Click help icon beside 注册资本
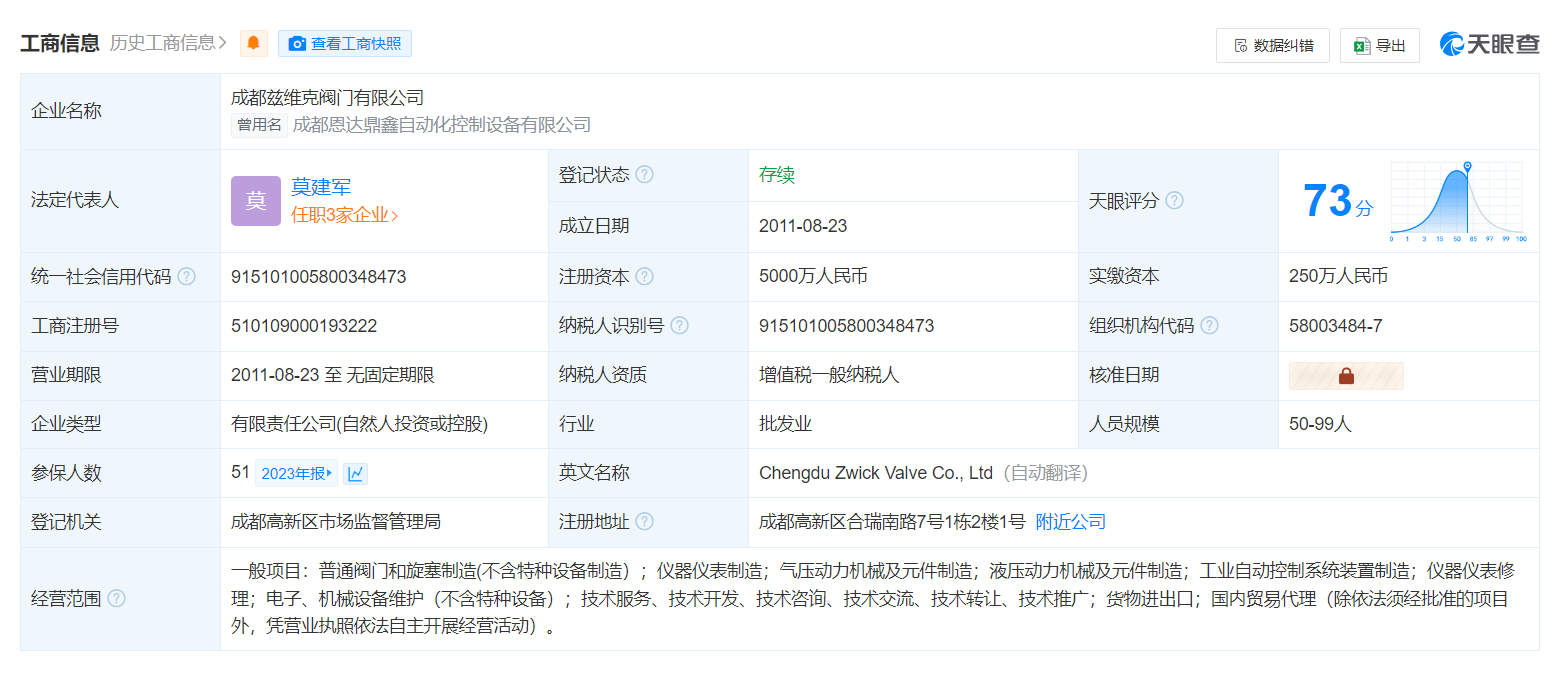 click(x=645, y=277)
